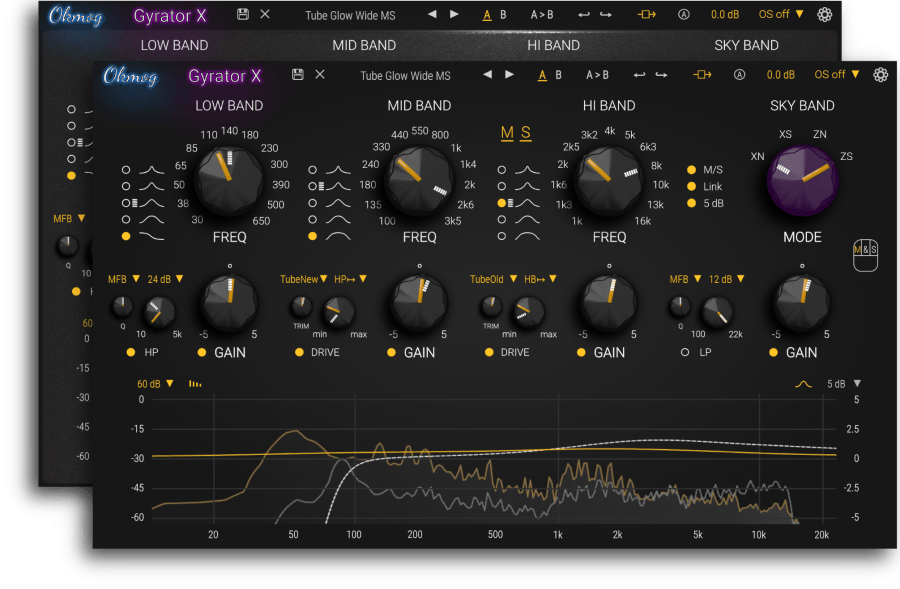This screenshot has width=900, height=589.
Task: Go to next preset arrow in front window
Action: click(509, 74)
